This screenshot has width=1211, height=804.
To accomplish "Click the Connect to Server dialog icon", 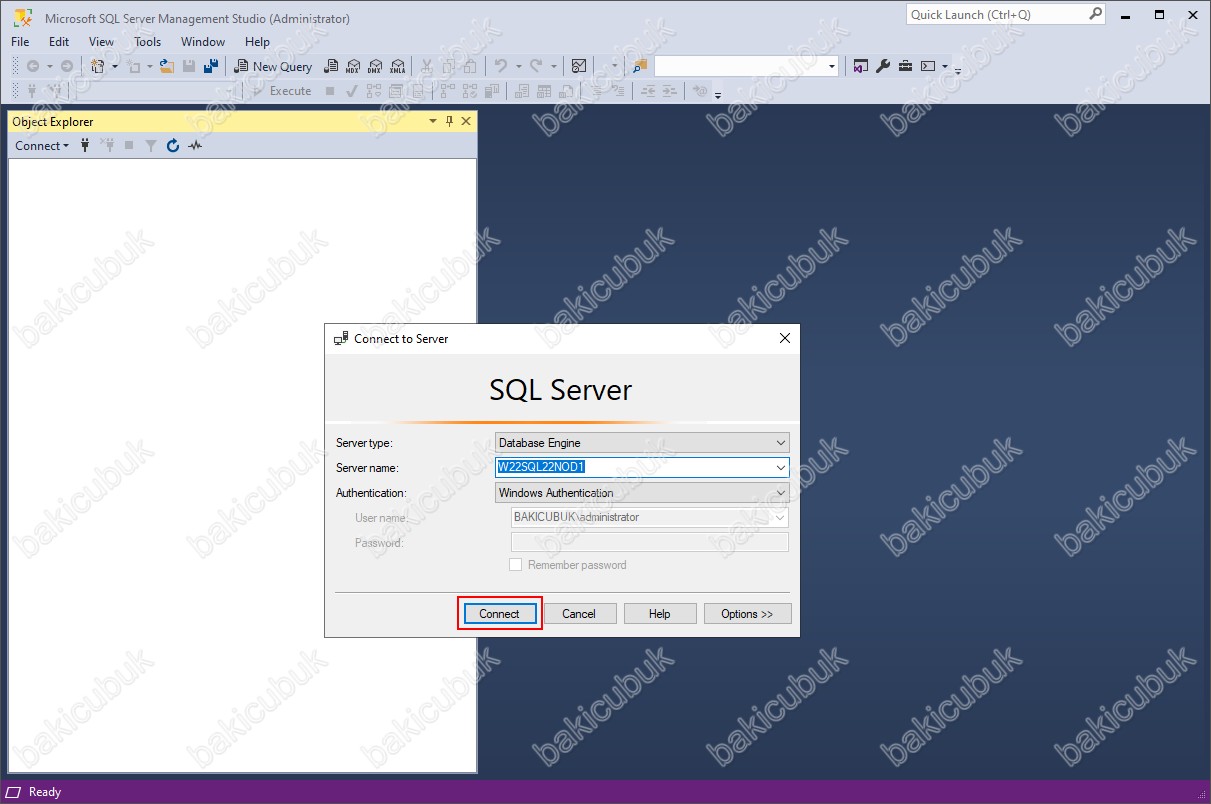I will (x=341, y=338).
